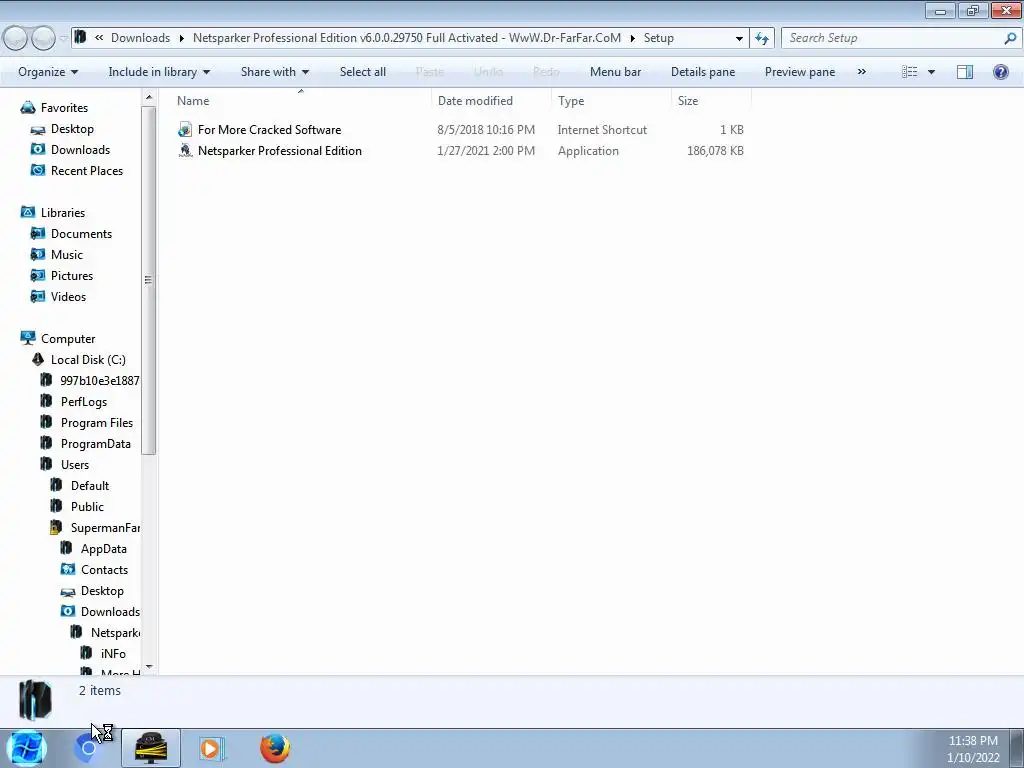Click the Netsparker folder breadcrumb segment
Viewport: 1024px width, 768px height.
click(x=407, y=38)
